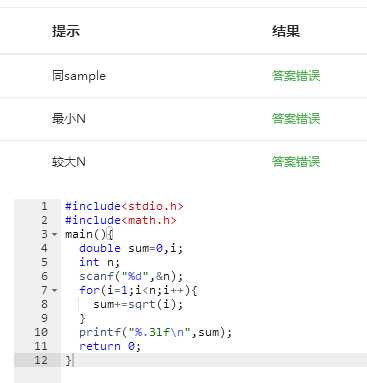
Task: Click line number 10 in the gutter
Action: click(x=41, y=332)
